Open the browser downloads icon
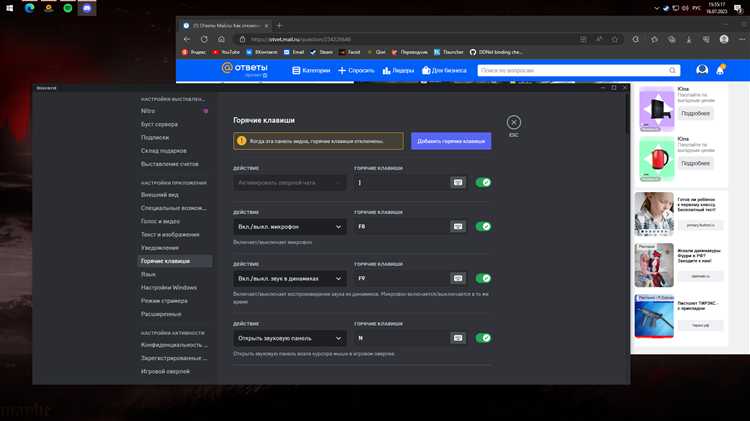Image resolution: width=750 pixels, height=421 pixels. click(x=689, y=39)
